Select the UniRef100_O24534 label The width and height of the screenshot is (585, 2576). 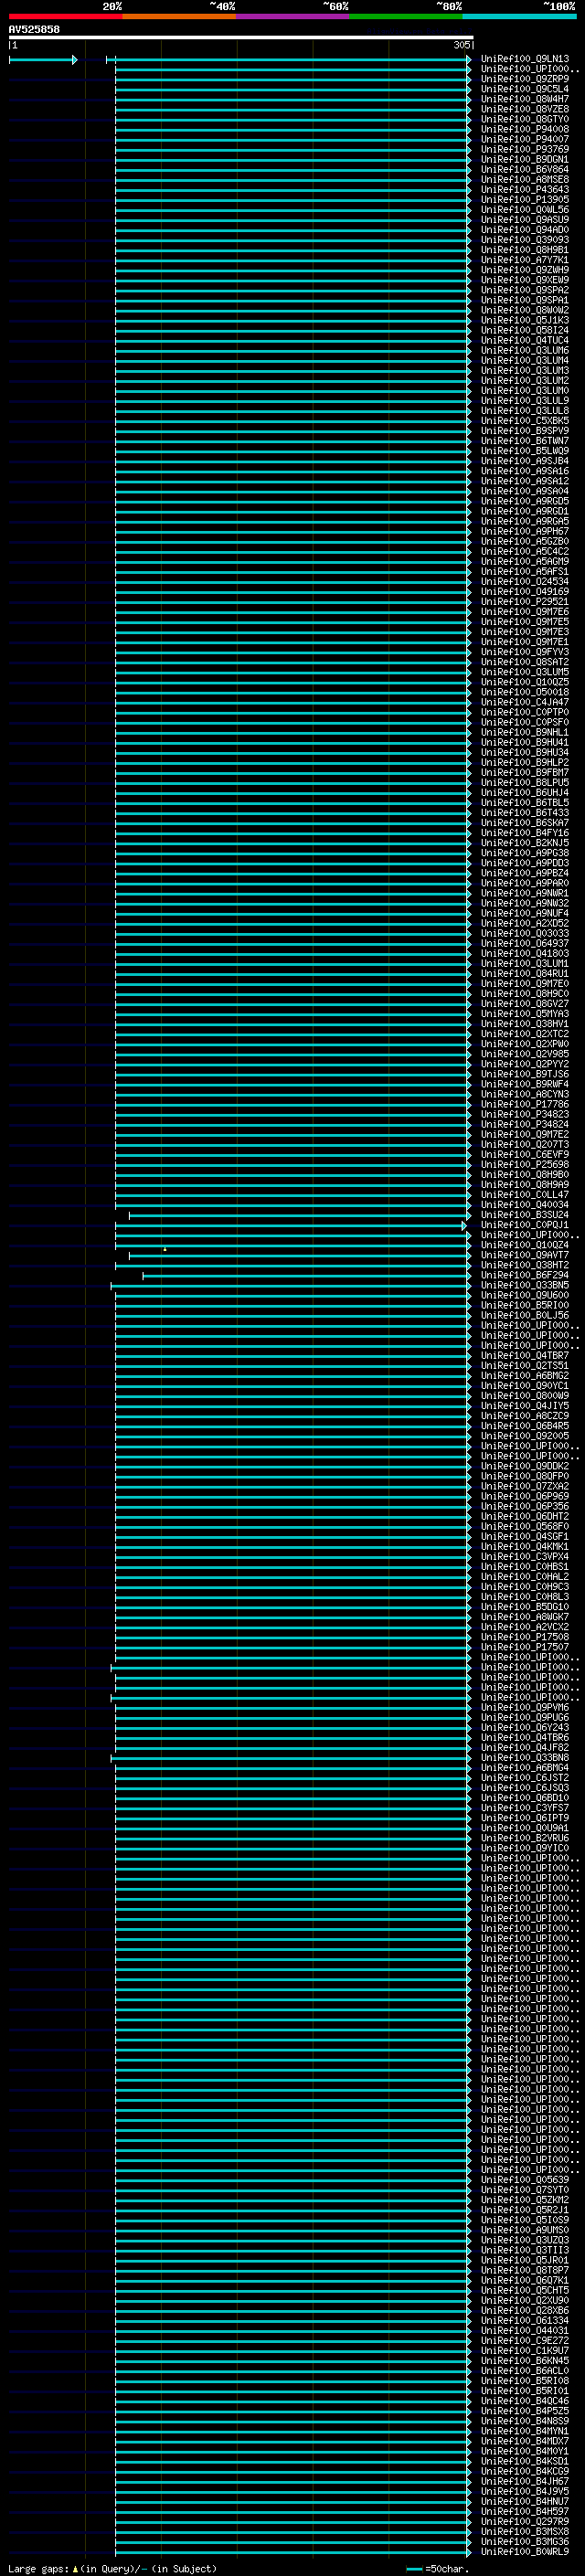click(525, 581)
